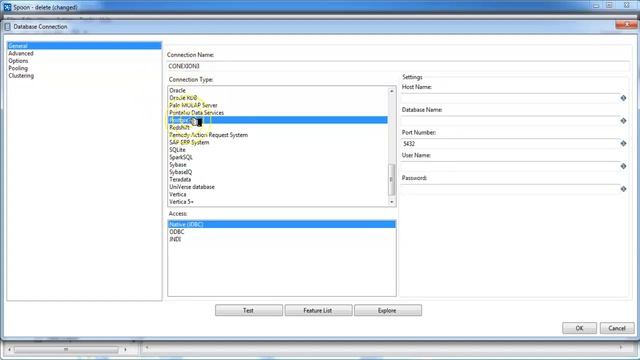Screen dimensions: 640x360
Task: Click the Feature List button
Action: pos(318,311)
